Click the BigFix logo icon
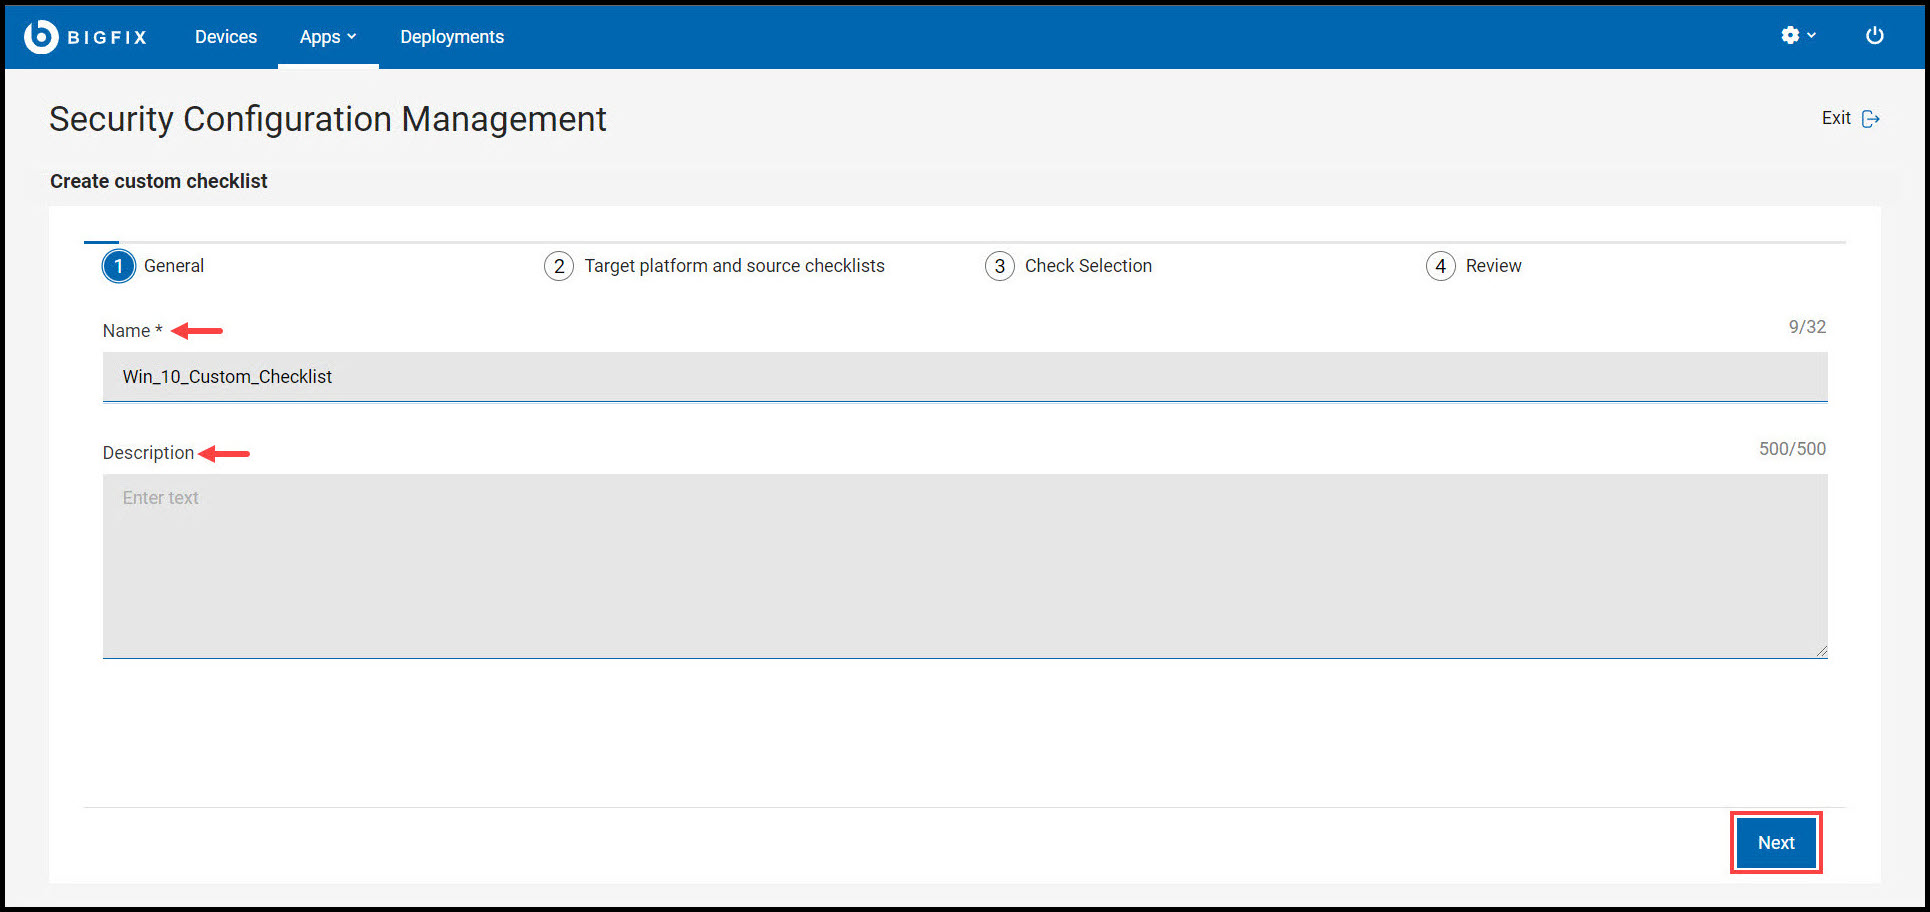The width and height of the screenshot is (1930, 912). point(40,36)
